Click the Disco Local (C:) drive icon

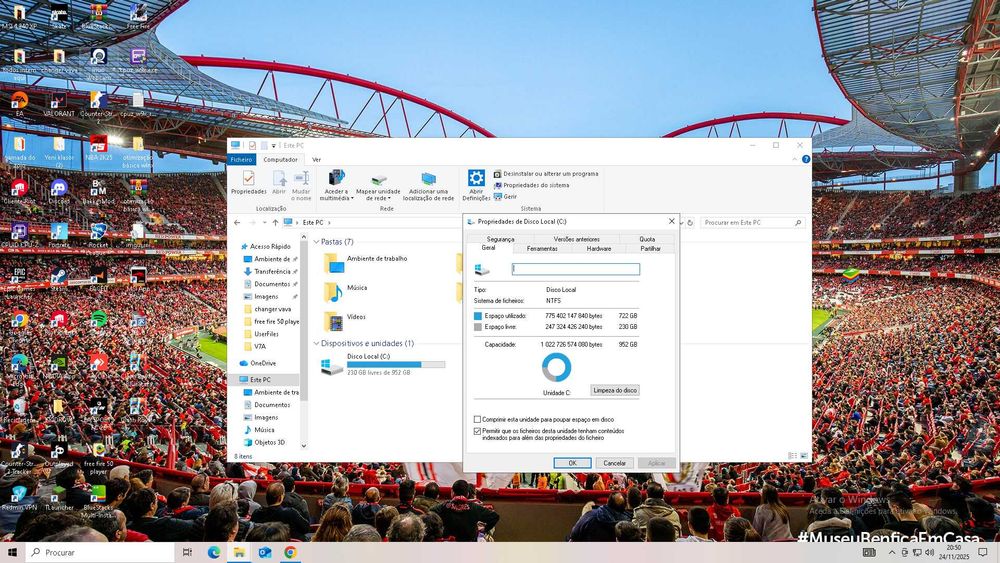point(332,365)
